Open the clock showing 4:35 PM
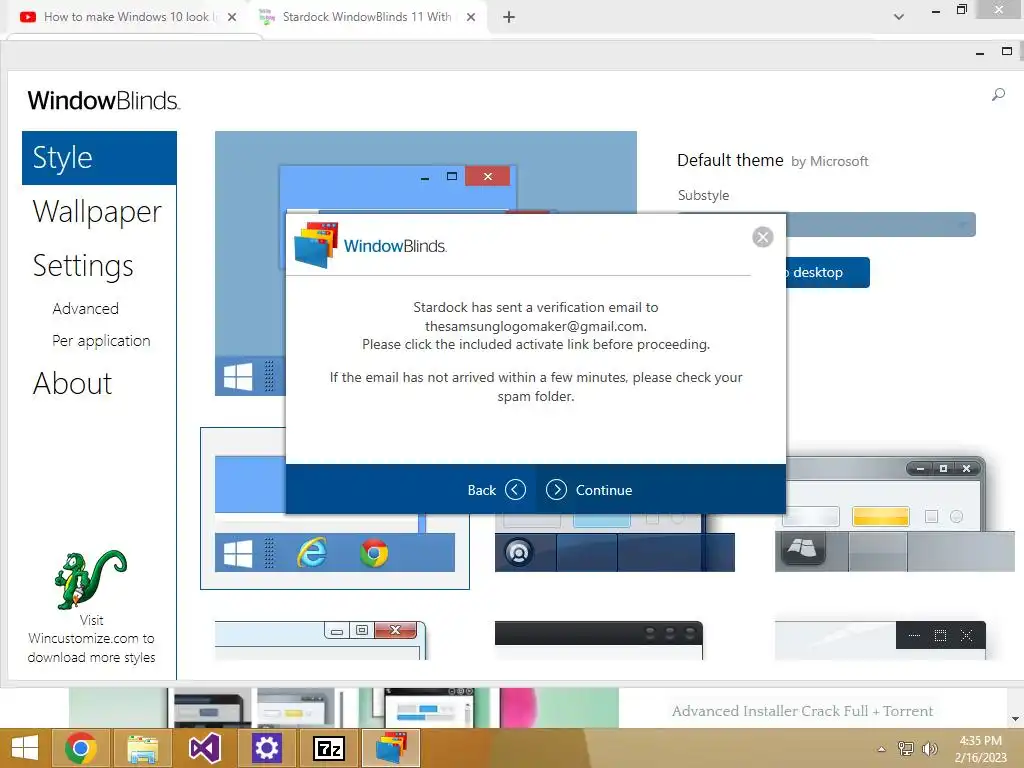Viewport: 1024px width, 768px height. pyautogui.click(x=980, y=749)
